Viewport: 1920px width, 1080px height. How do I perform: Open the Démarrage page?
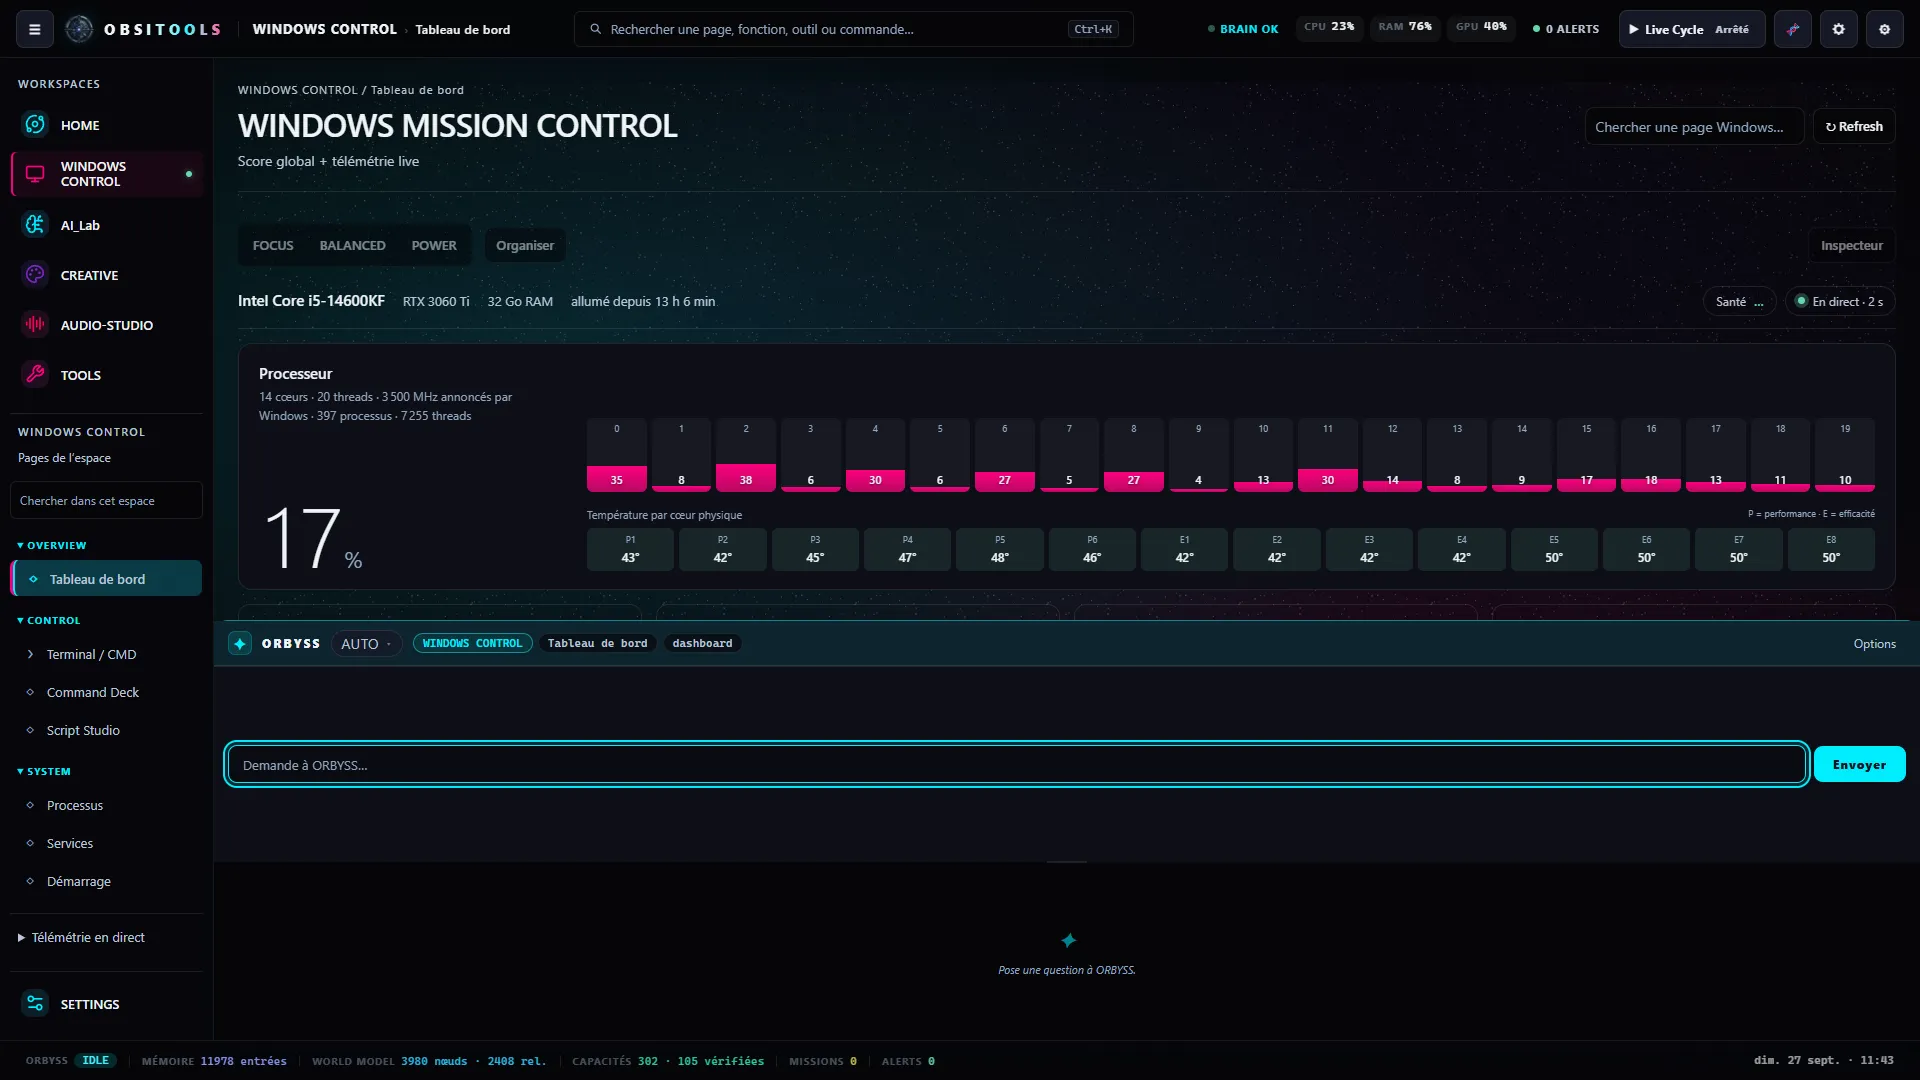(106, 881)
